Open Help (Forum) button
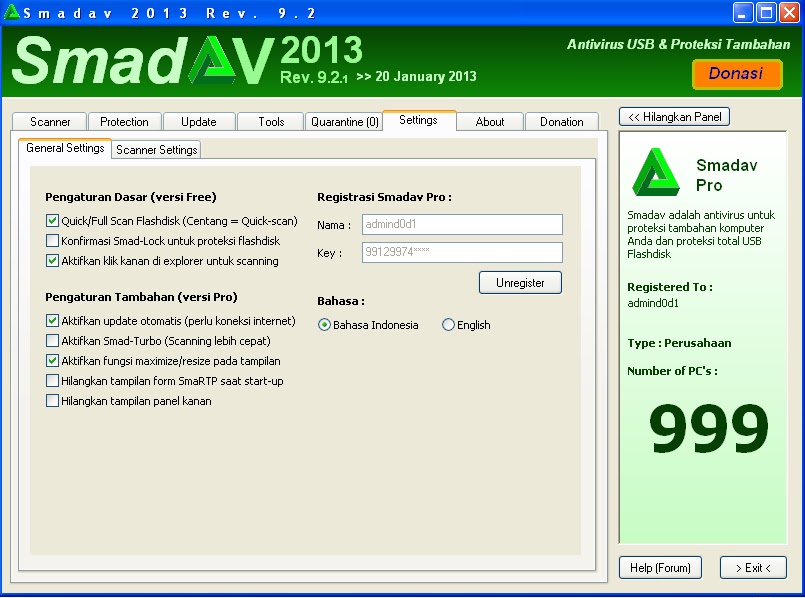This screenshot has height=598, width=805. (x=660, y=568)
